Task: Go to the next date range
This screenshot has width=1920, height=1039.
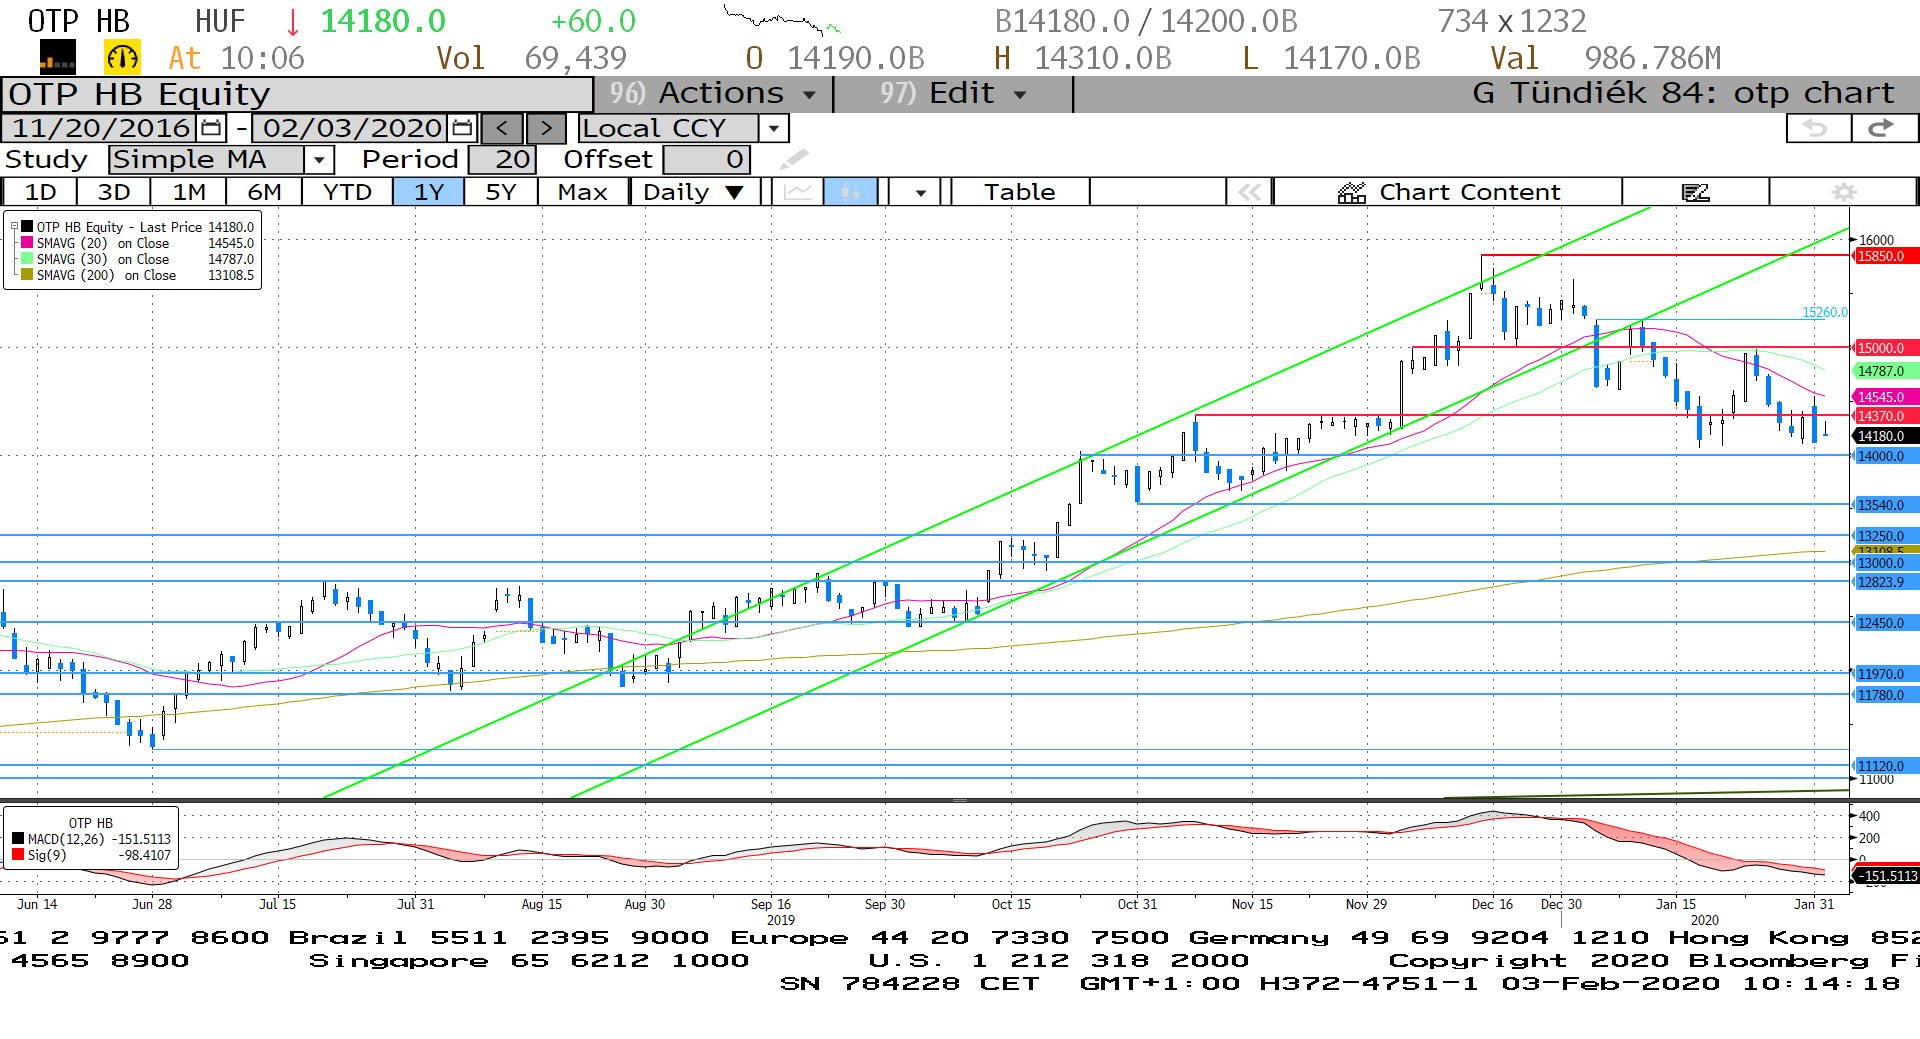Action: (546, 128)
